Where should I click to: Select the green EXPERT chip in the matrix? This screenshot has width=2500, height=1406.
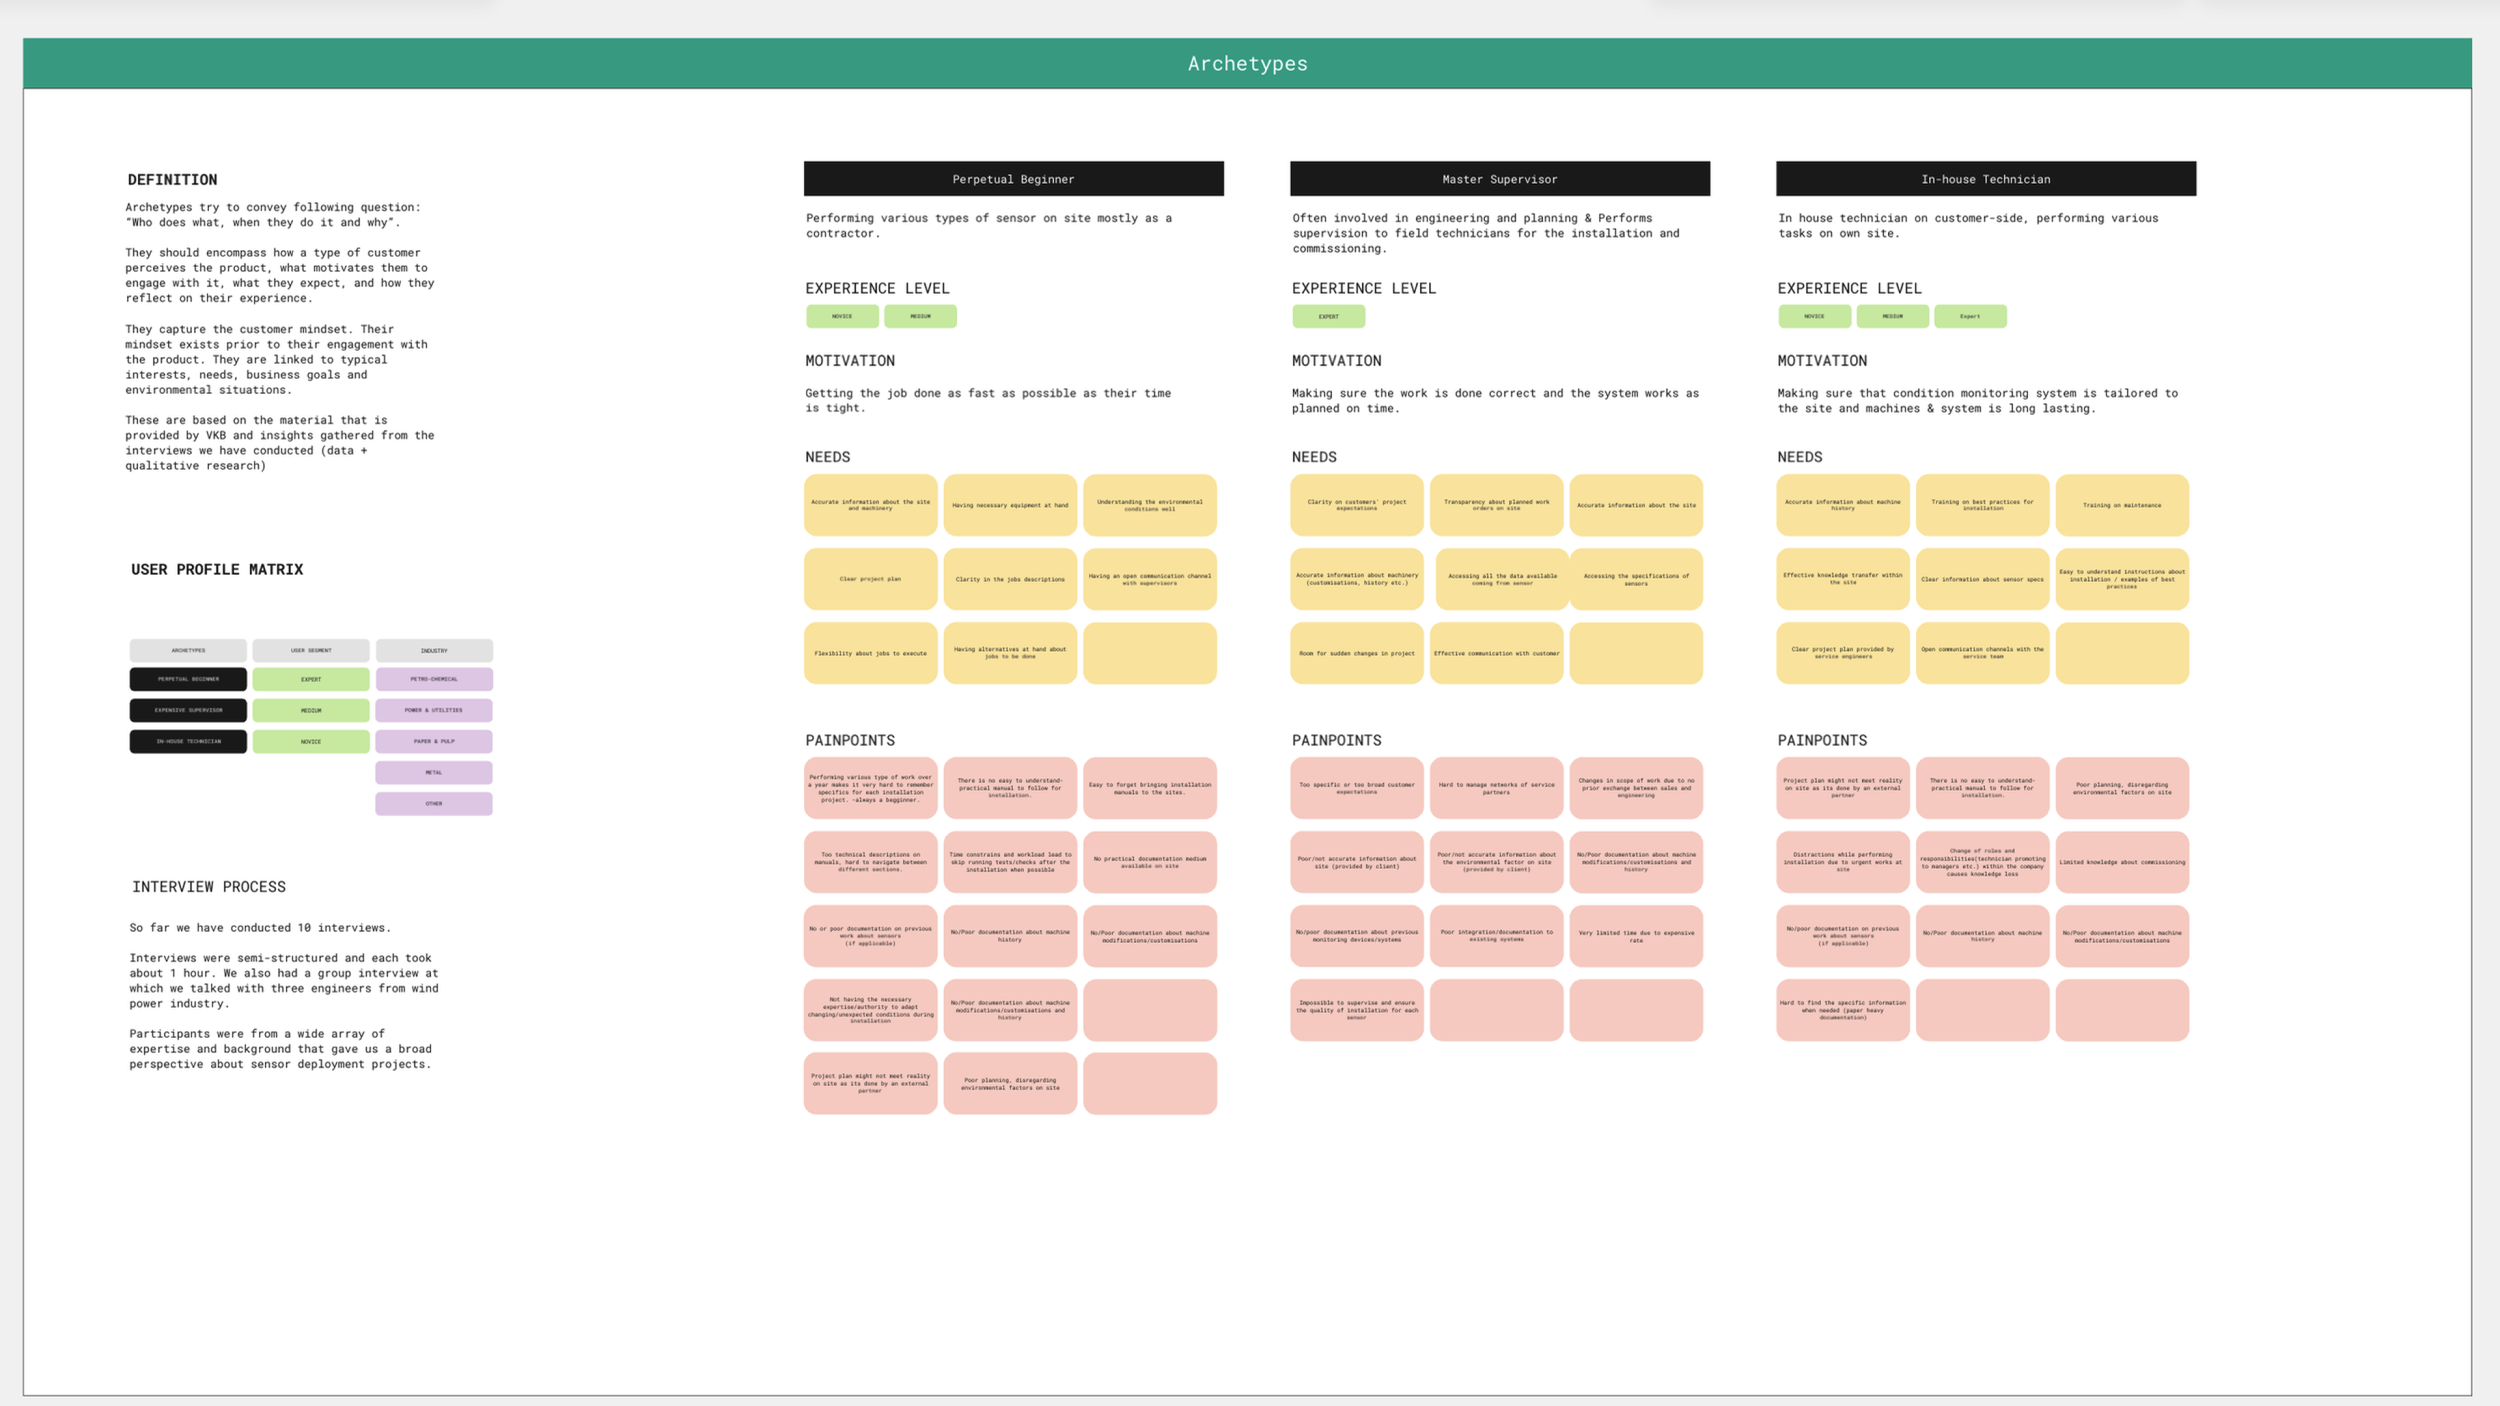[311, 679]
